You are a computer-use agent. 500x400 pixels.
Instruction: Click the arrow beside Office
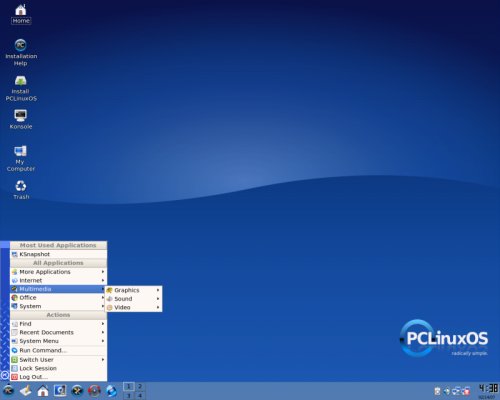tap(103, 298)
